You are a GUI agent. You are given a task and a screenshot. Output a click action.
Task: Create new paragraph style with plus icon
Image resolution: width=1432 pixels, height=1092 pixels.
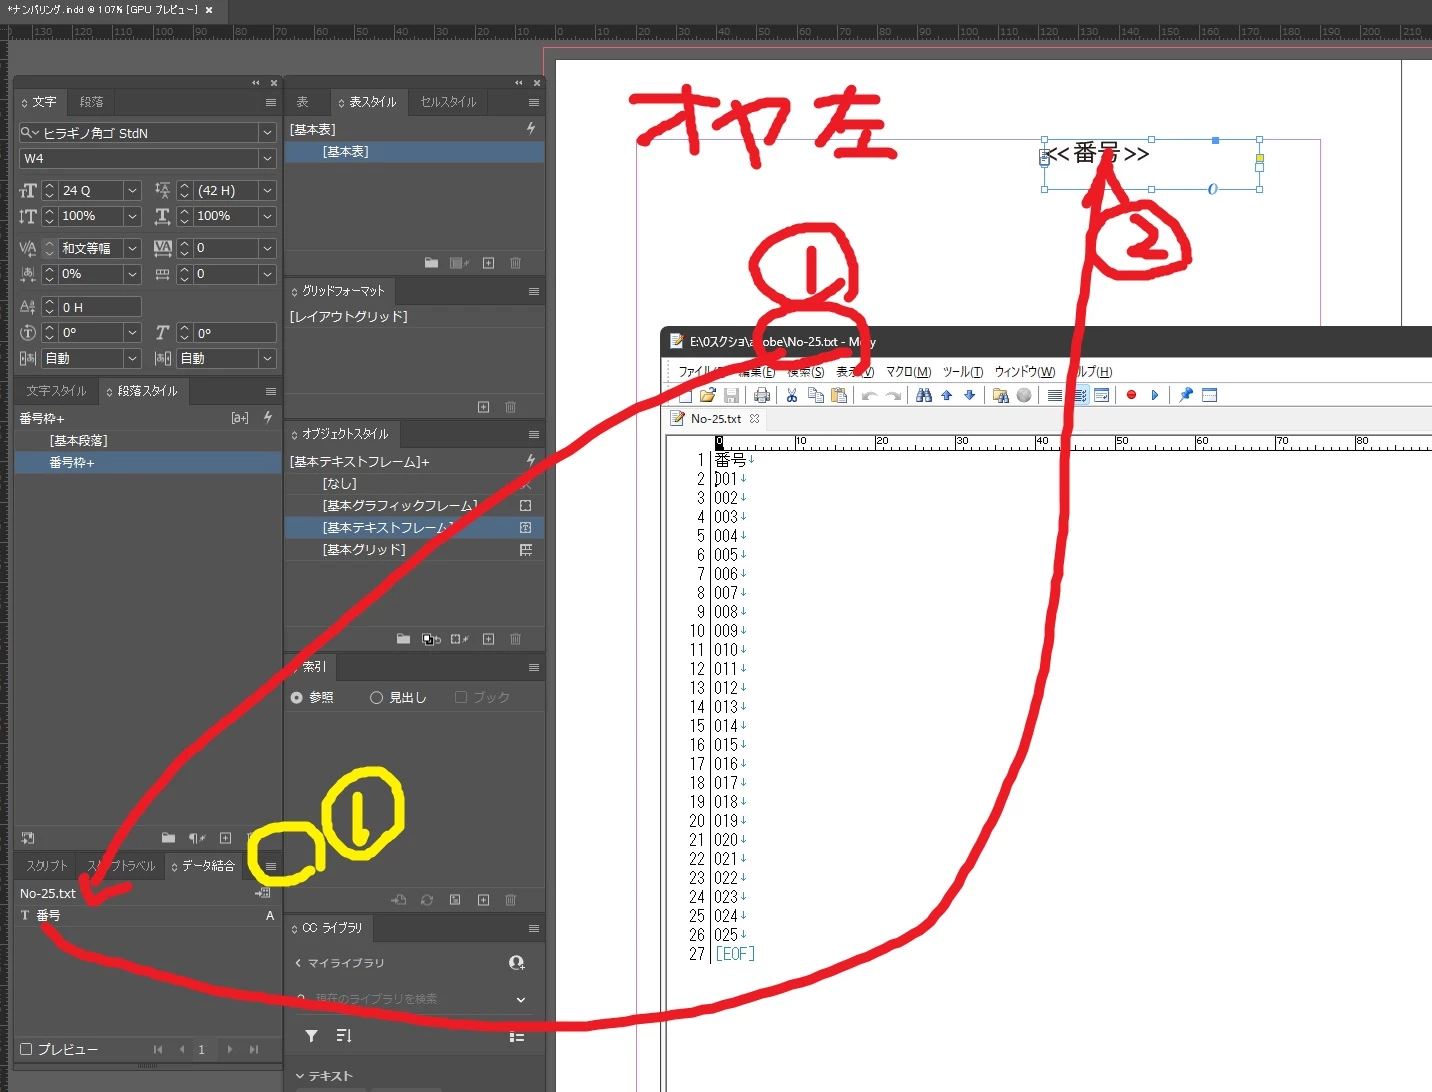click(x=225, y=838)
